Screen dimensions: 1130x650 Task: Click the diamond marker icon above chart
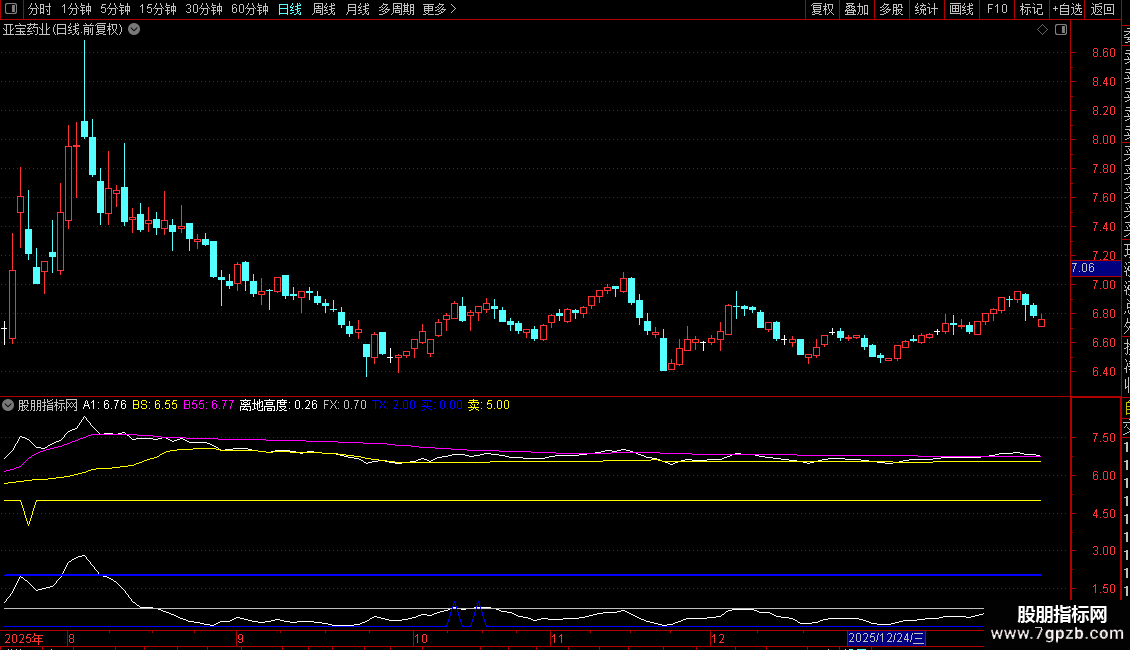(1042, 30)
